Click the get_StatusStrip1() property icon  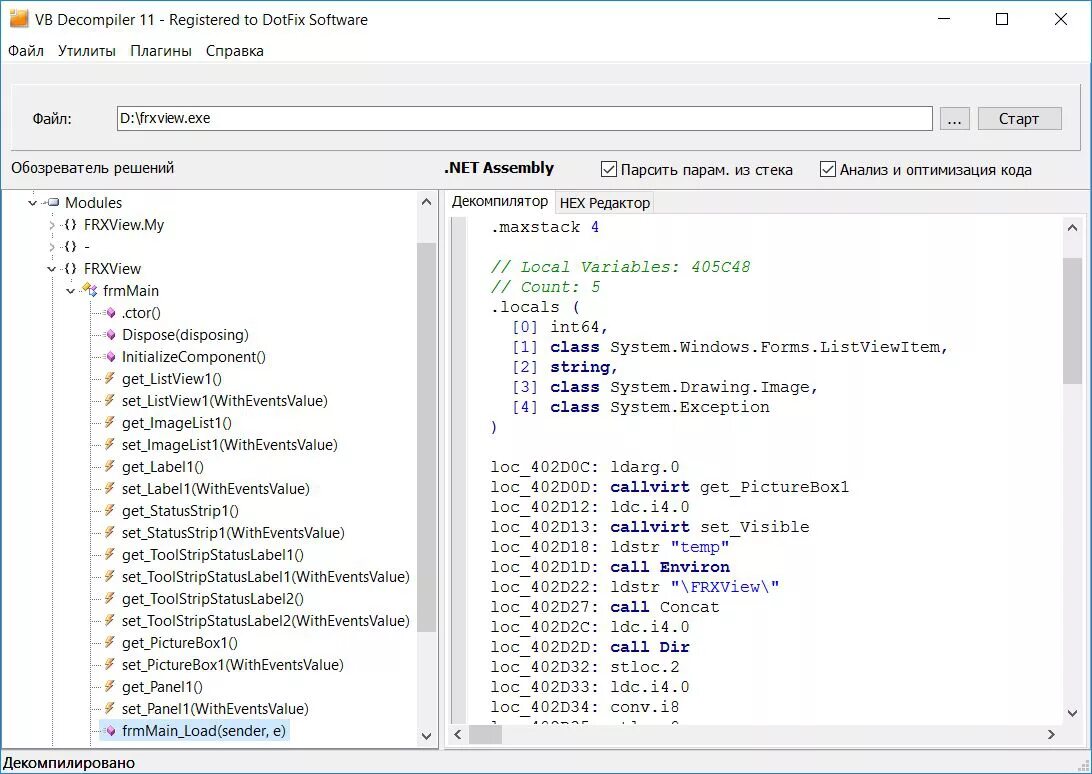[x=110, y=511]
